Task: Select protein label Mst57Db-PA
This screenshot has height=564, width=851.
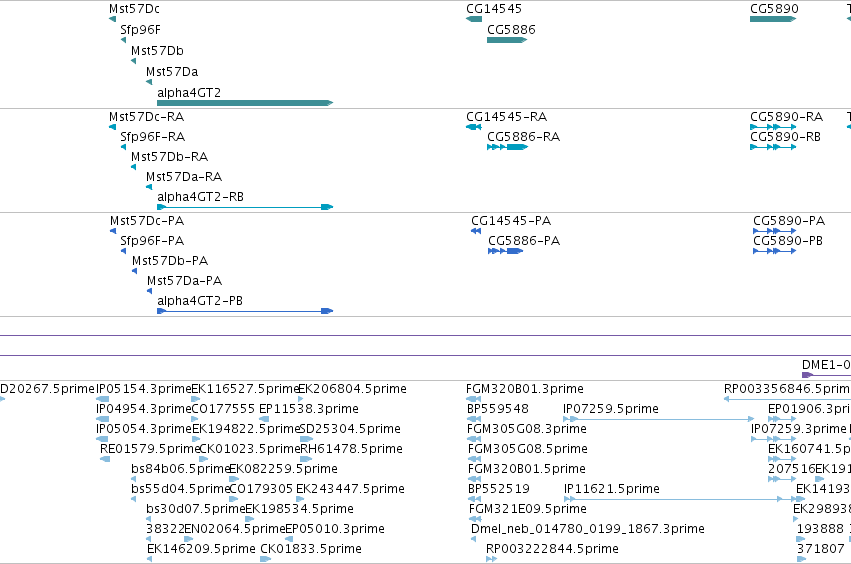Action: coord(170,261)
